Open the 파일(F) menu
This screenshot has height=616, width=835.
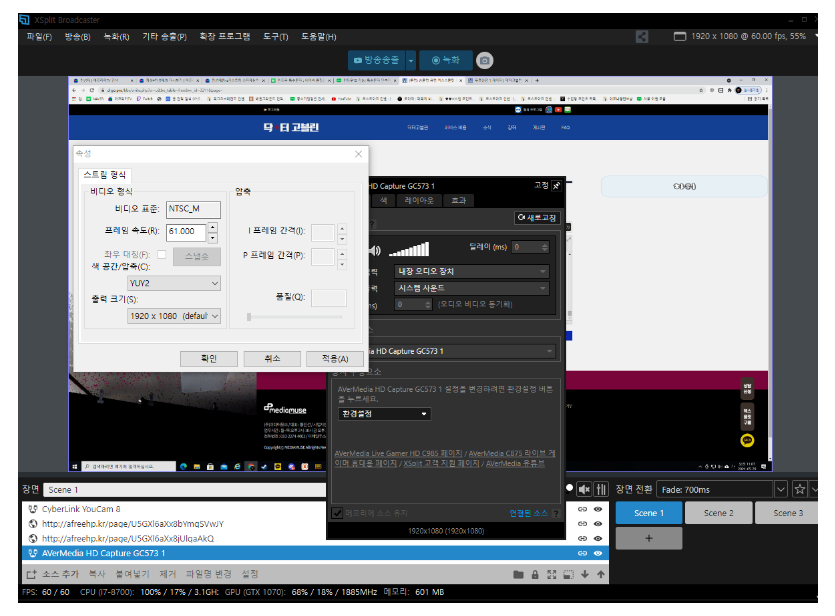click(x=39, y=37)
